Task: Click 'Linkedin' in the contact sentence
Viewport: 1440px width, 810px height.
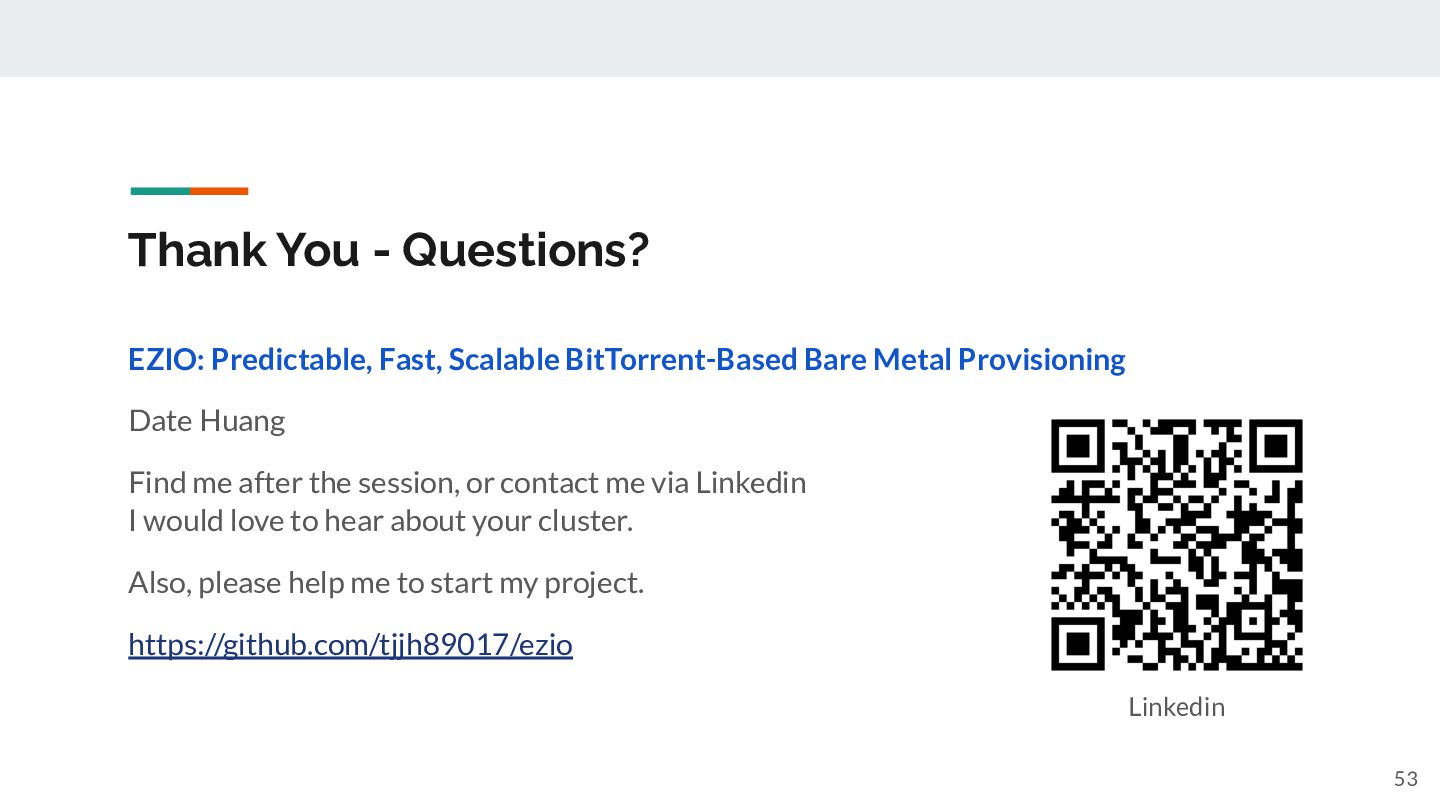Action: [x=751, y=483]
